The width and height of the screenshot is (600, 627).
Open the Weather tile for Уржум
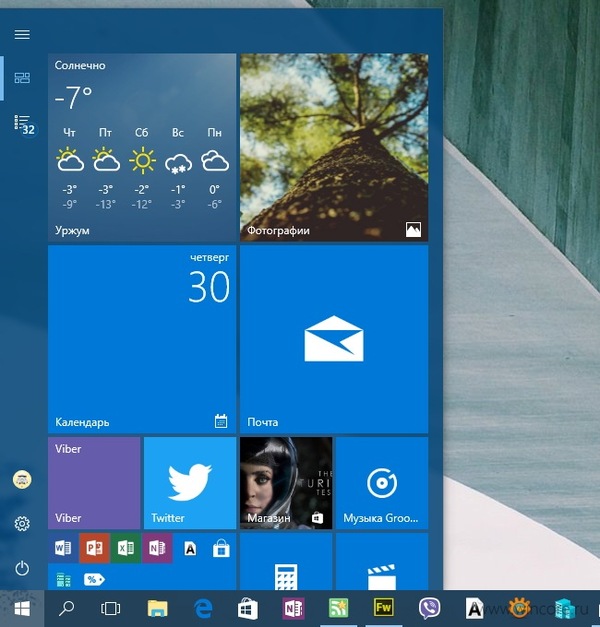point(141,146)
